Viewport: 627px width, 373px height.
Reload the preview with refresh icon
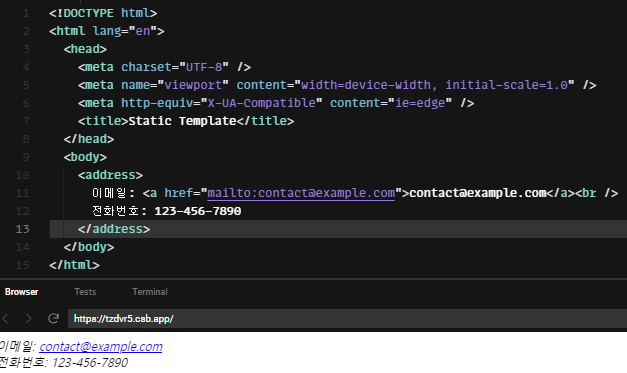coord(54,318)
